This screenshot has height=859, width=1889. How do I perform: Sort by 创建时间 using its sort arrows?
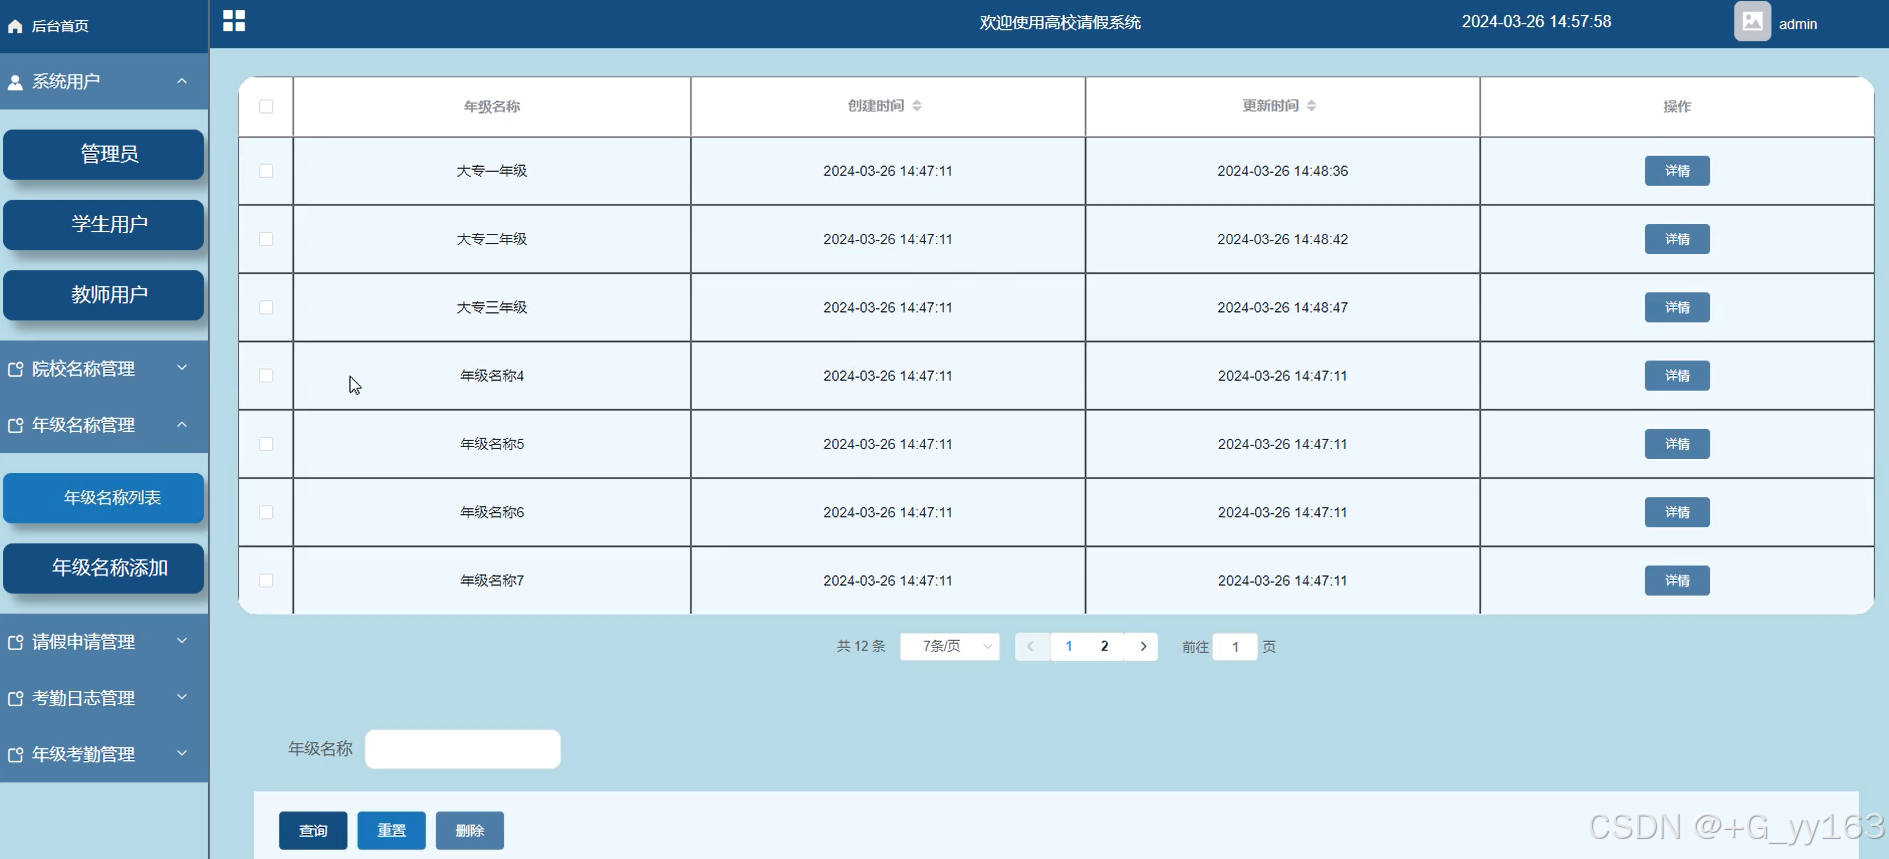coord(917,106)
